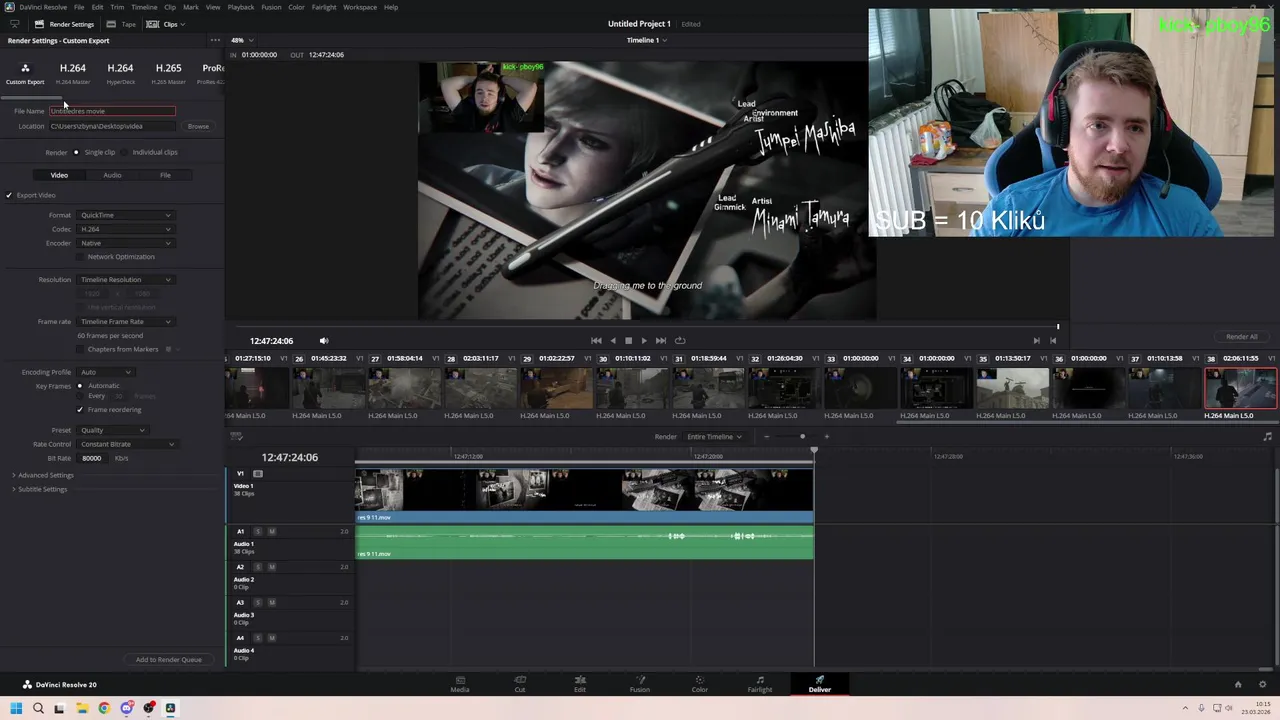Open the Codec H.264 dropdown
Screen dimensions: 1280x720
coord(125,229)
